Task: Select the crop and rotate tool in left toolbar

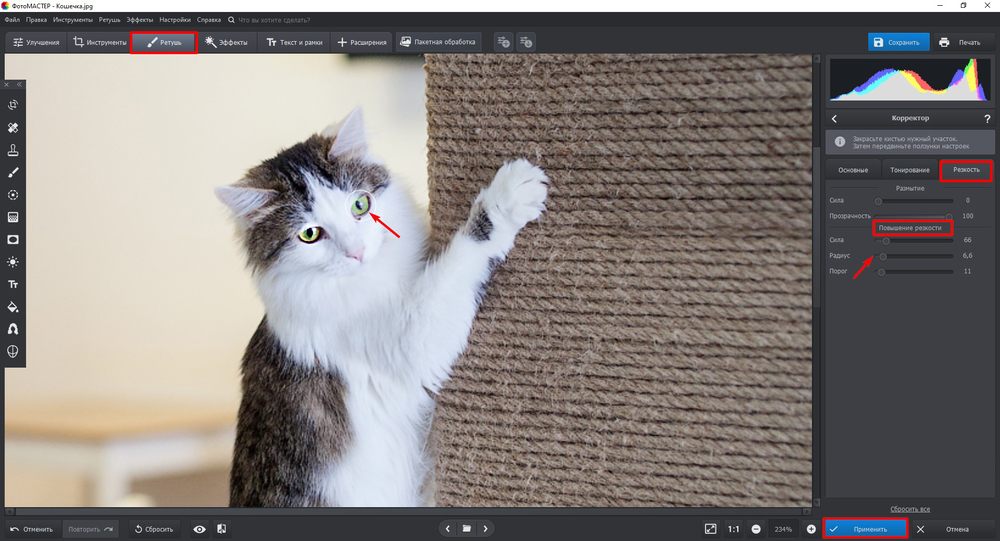Action: pos(13,105)
